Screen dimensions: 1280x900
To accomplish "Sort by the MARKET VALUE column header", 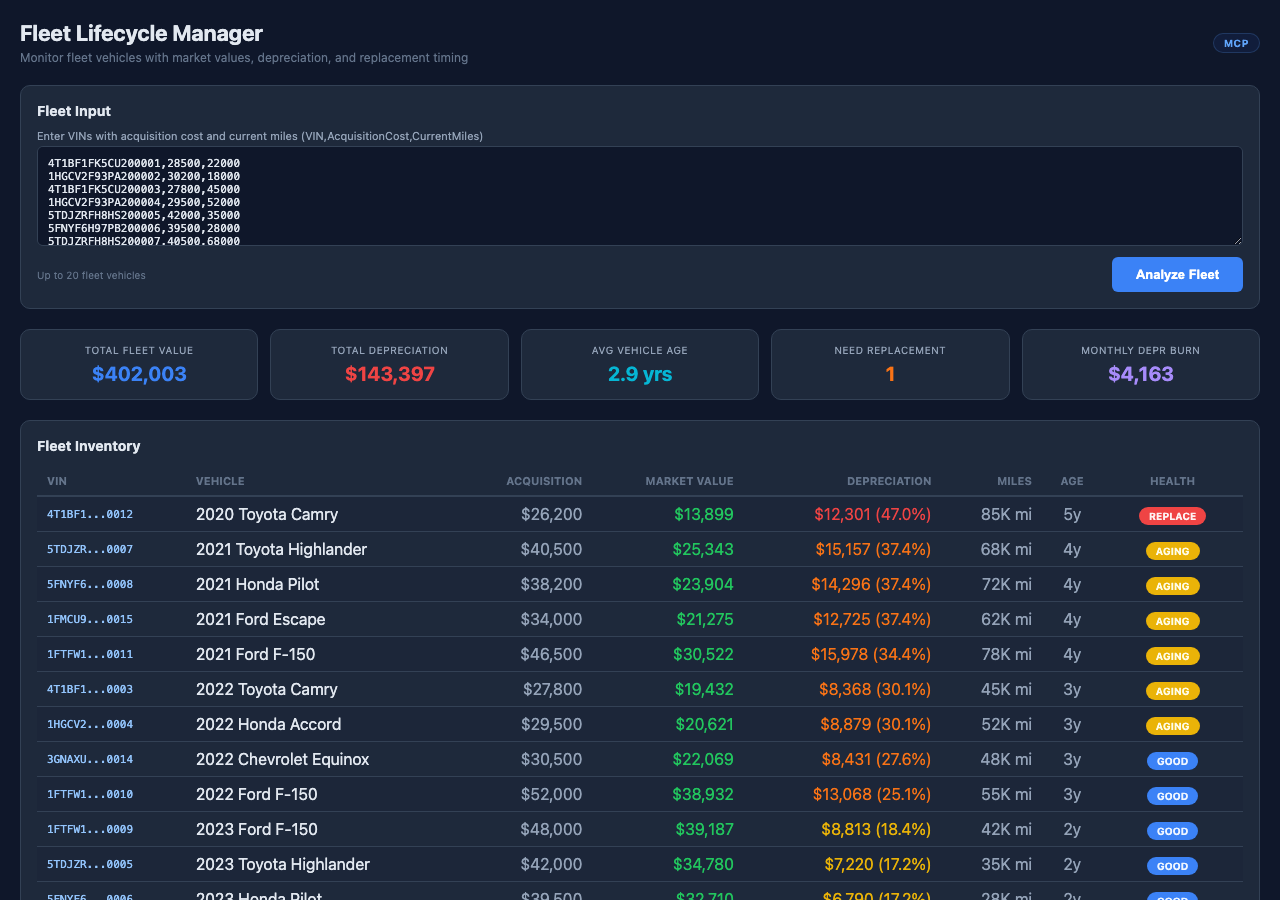I will [689, 481].
